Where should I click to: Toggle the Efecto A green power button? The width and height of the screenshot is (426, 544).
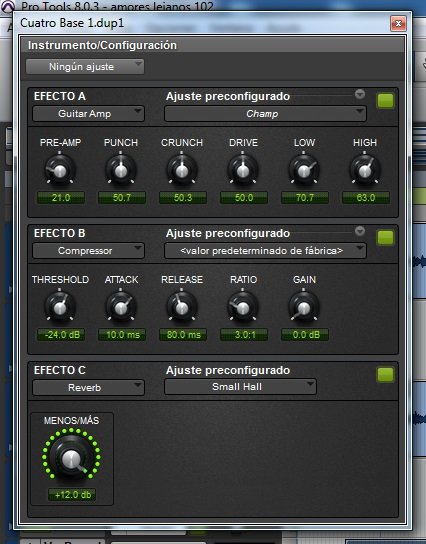(x=385, y=101)
